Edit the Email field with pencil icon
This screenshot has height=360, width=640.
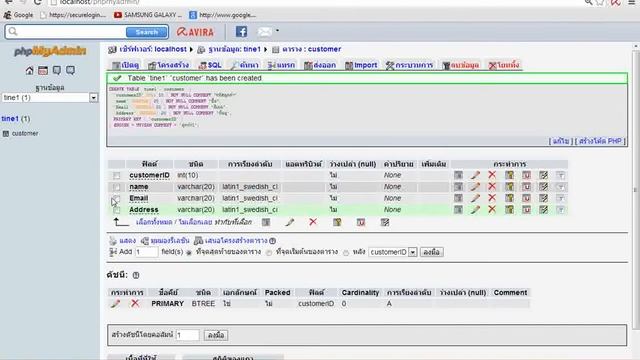click(475, 198)
